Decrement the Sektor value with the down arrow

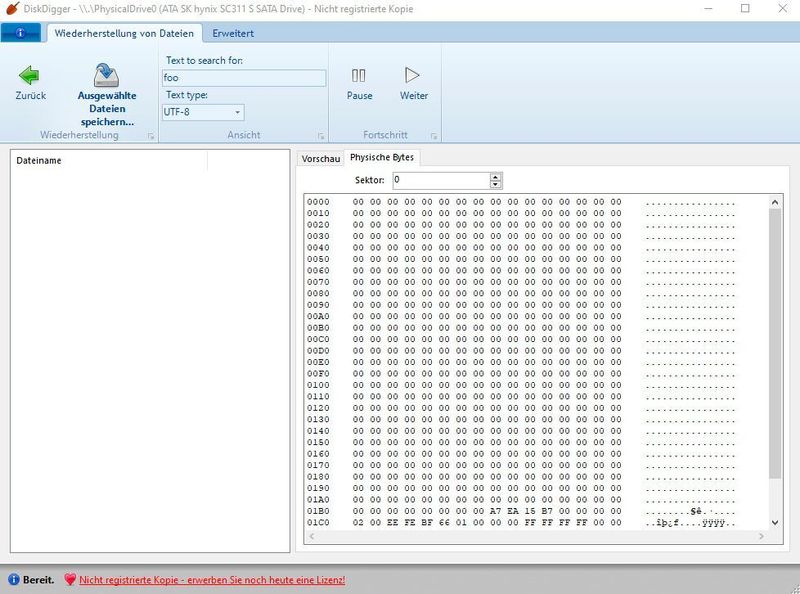point(495,185)
